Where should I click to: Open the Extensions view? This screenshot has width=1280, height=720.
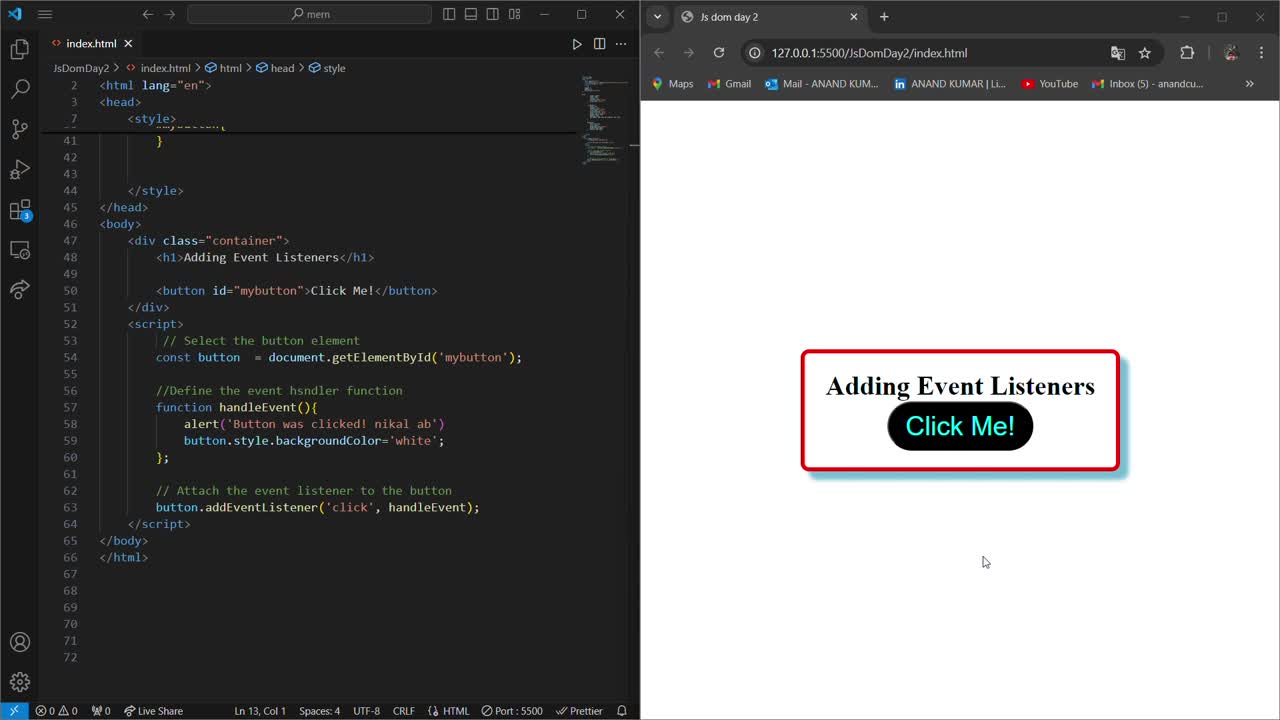20,210
